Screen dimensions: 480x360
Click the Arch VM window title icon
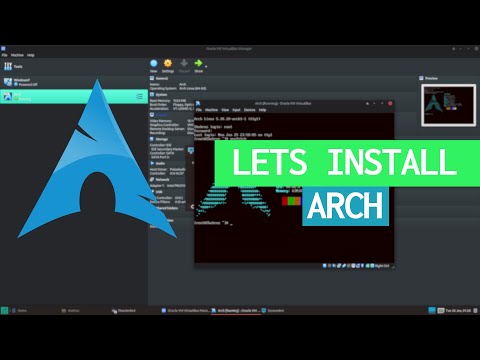click(x=198, y=103)
